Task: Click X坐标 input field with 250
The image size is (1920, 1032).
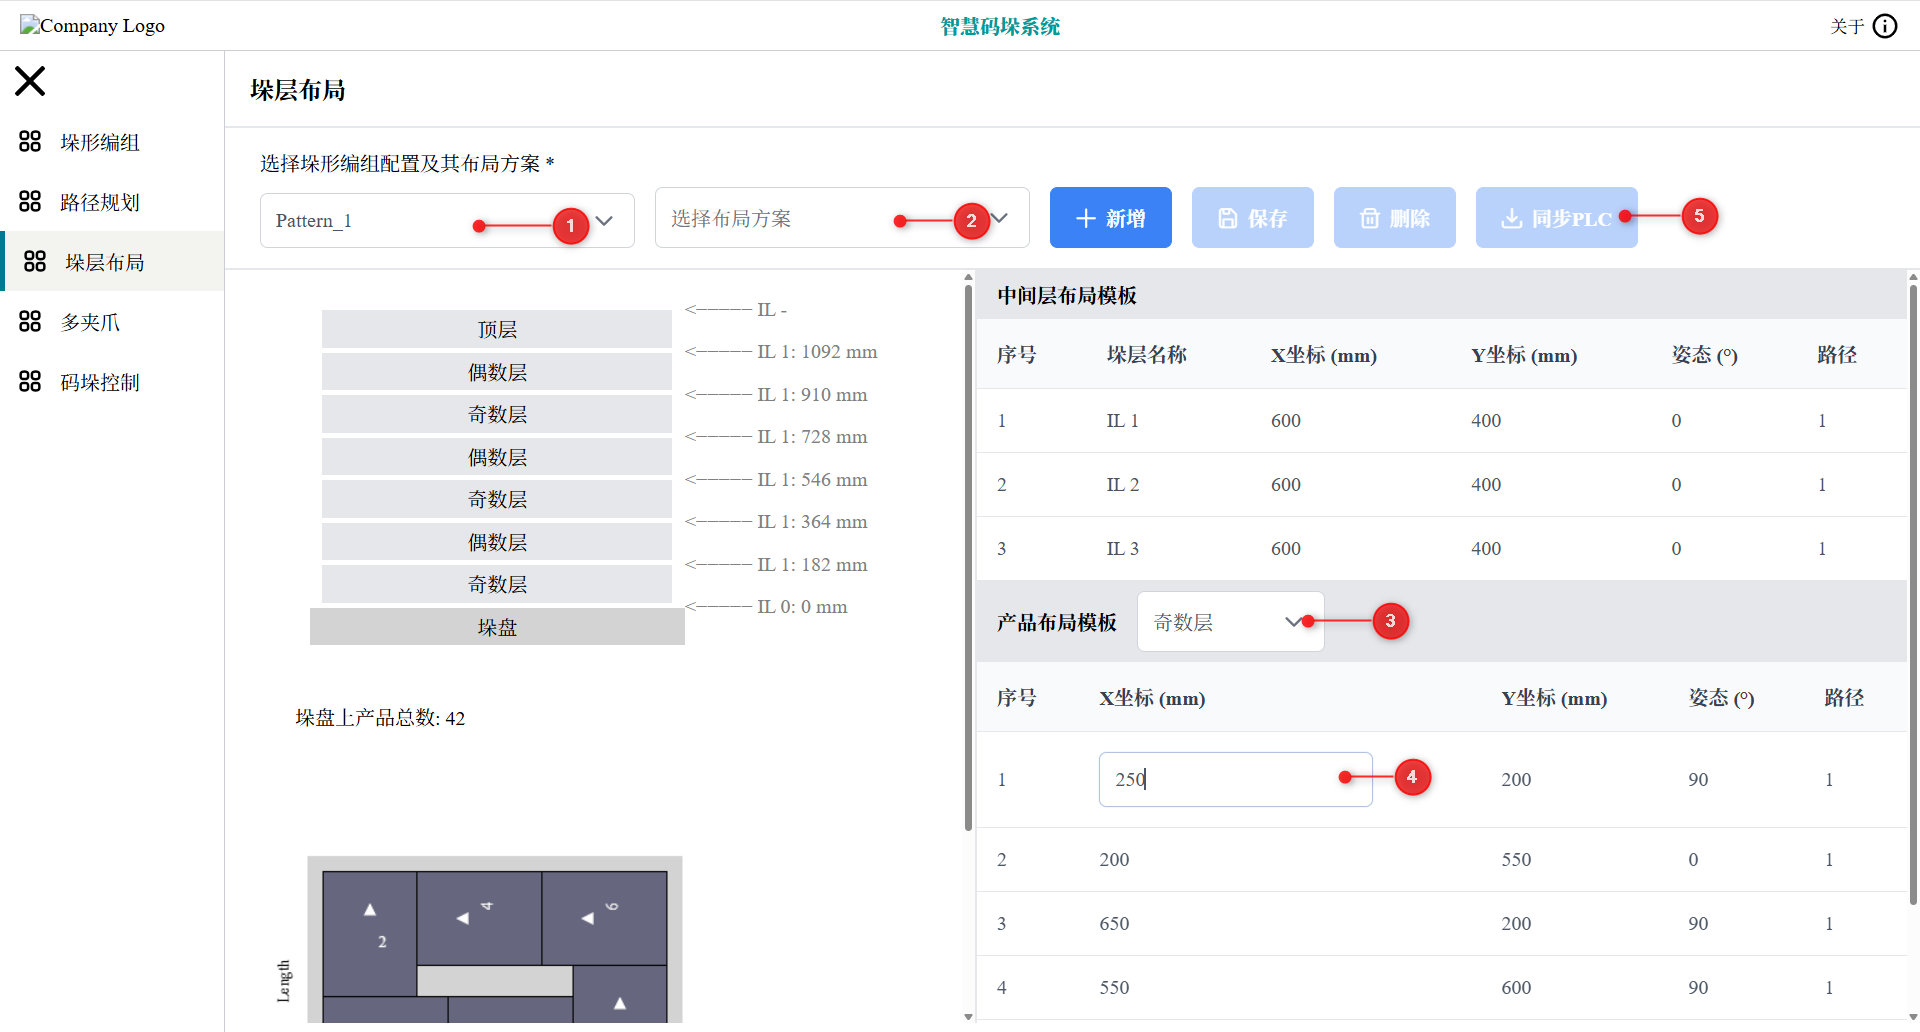Action: coord(1236,779)
